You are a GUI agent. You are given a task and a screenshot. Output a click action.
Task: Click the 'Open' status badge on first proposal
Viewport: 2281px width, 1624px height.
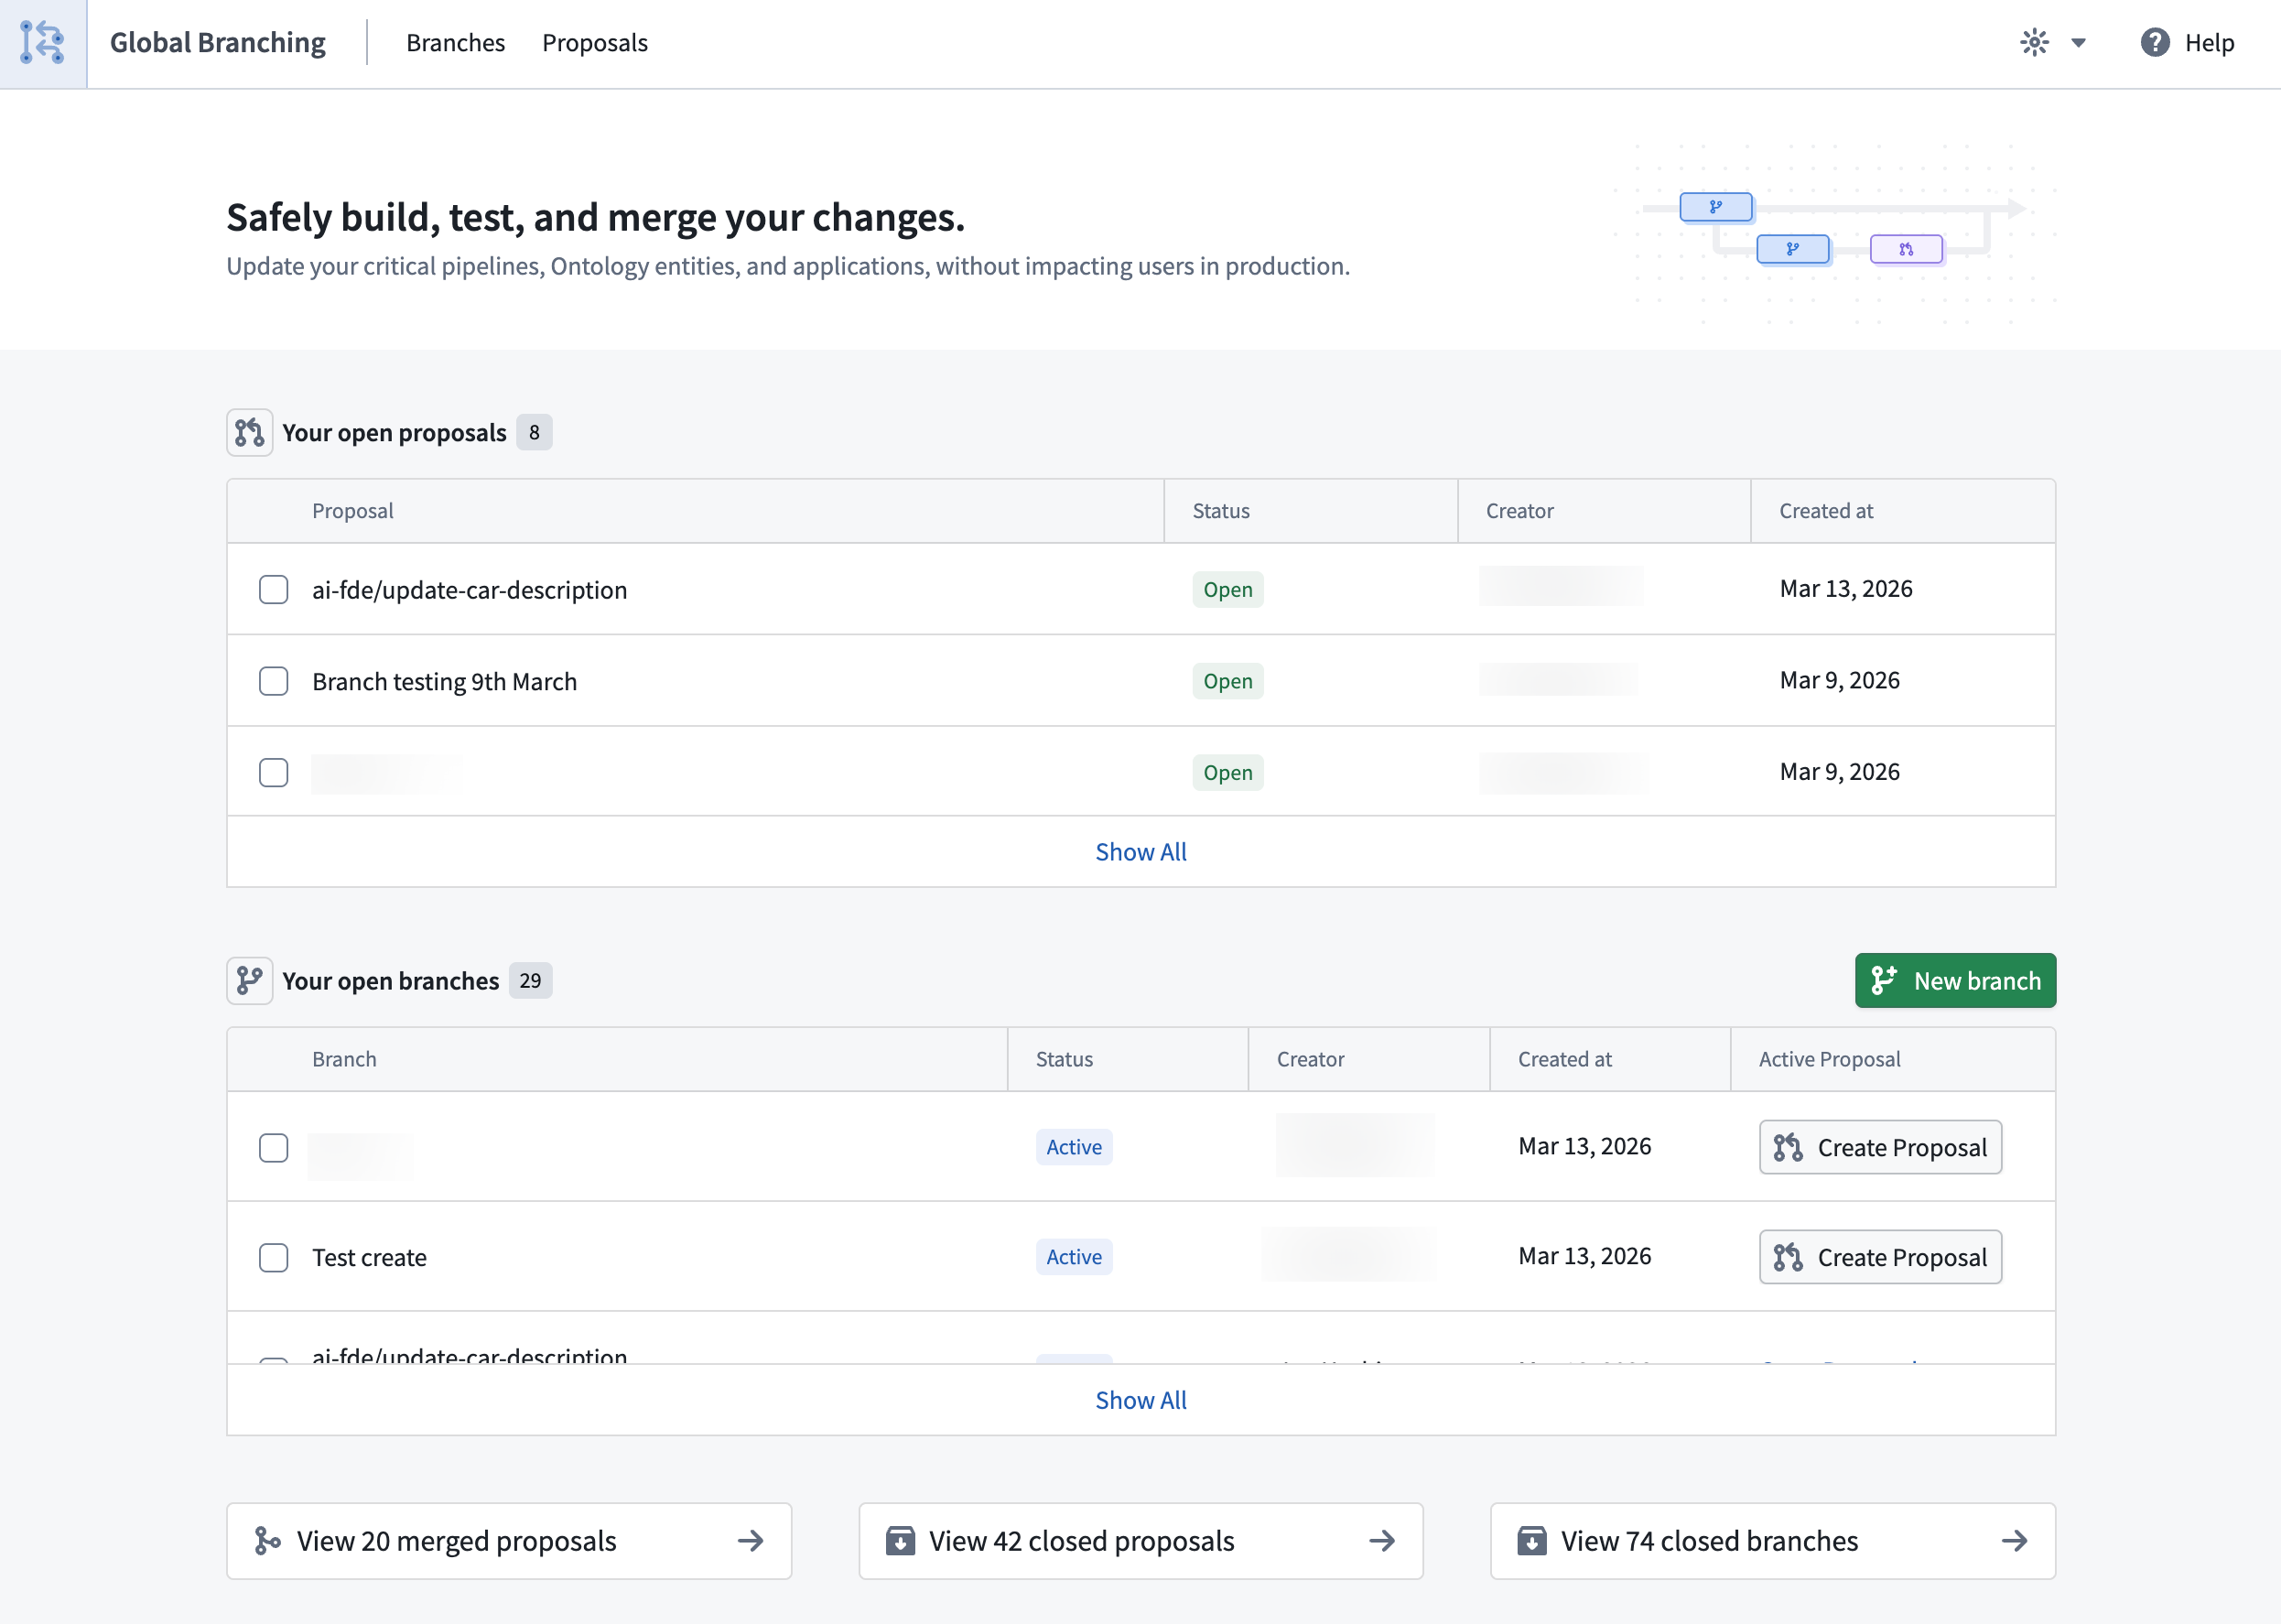(x=1227, y=589)
